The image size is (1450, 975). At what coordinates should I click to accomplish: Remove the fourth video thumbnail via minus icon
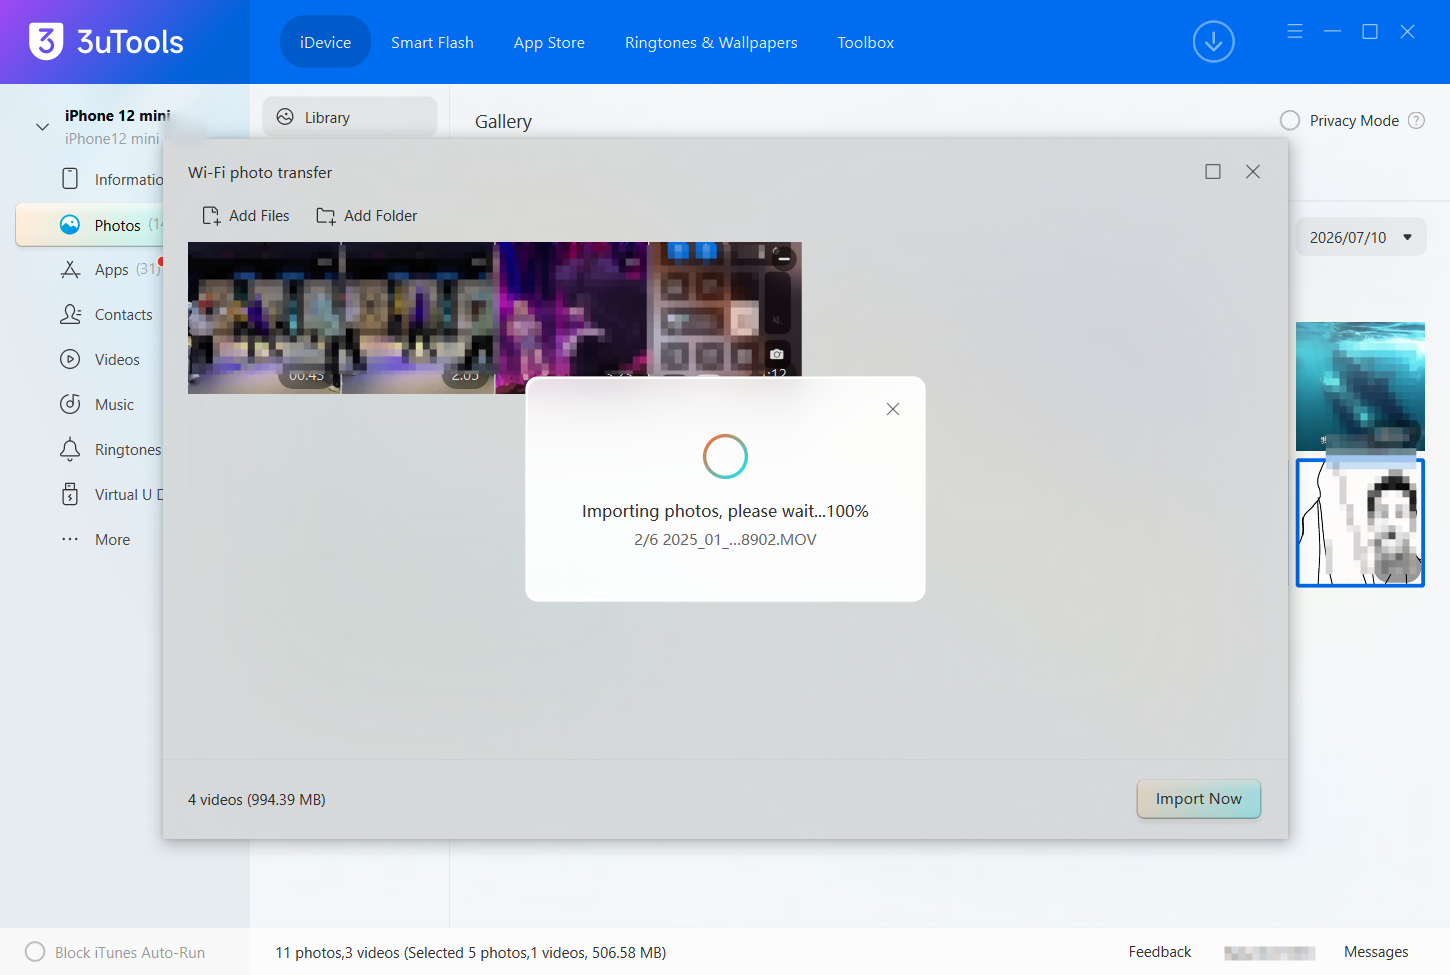point(784,259)
